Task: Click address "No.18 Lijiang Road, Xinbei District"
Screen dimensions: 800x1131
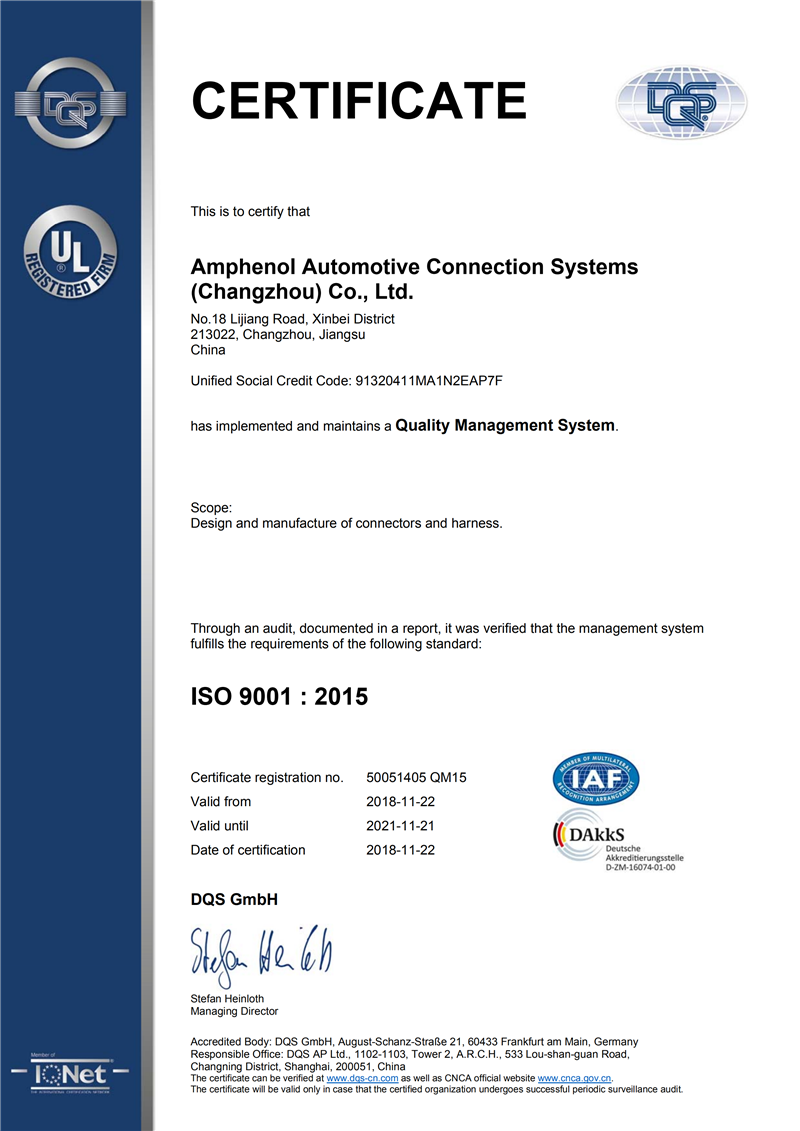Action: click(x=292, y=319)
